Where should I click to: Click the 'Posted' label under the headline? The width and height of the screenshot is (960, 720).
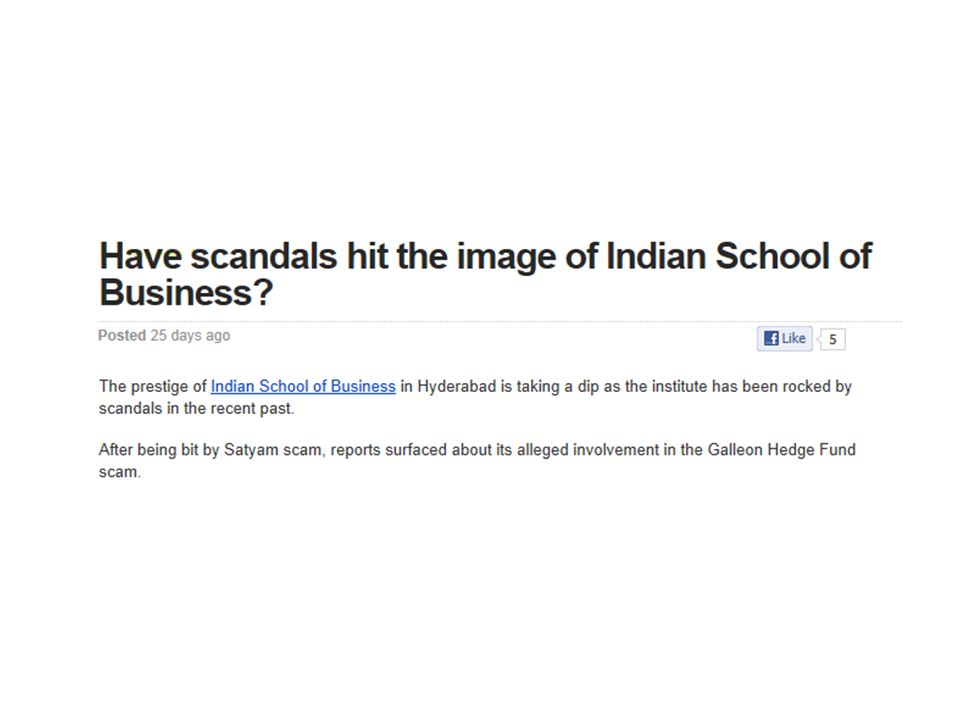[x=122, y=336]
